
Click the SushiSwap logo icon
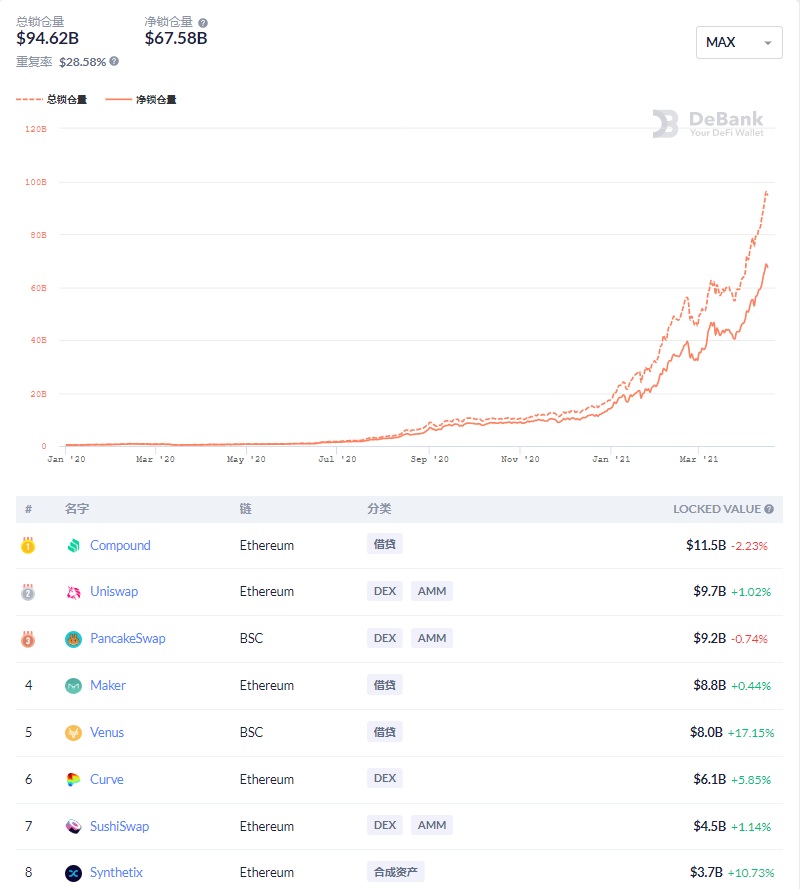(73, 827)
